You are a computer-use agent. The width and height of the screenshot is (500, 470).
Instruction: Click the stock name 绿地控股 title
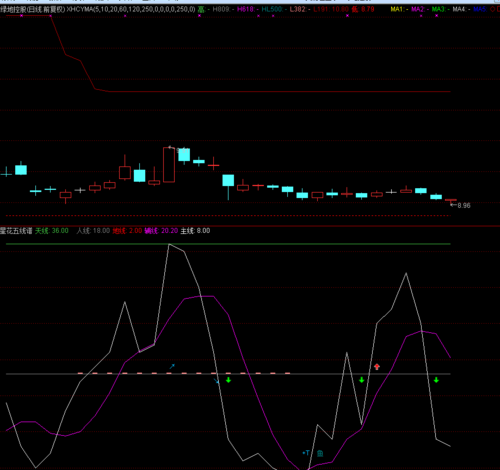[x=14, y=9]
